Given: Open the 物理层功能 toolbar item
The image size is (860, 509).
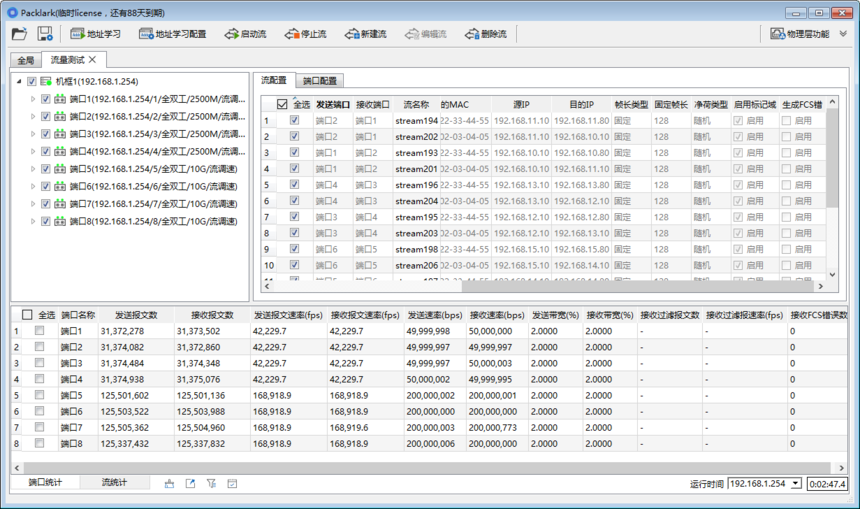Looking at the screenshot, I should tap(800, 34).
